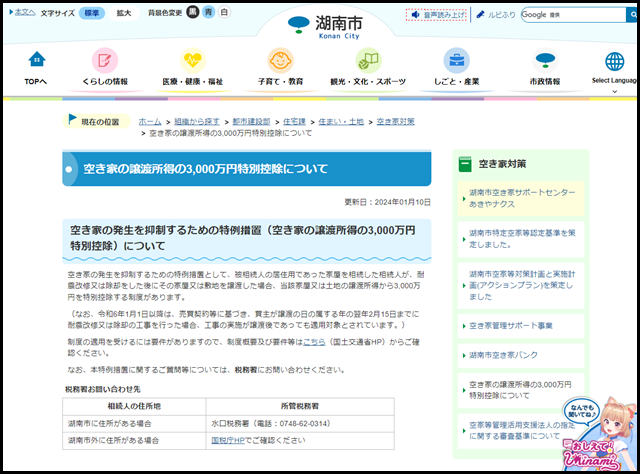The image size is (640, 474).
Task: Change background color to white (白)
Action: [224, 12]
